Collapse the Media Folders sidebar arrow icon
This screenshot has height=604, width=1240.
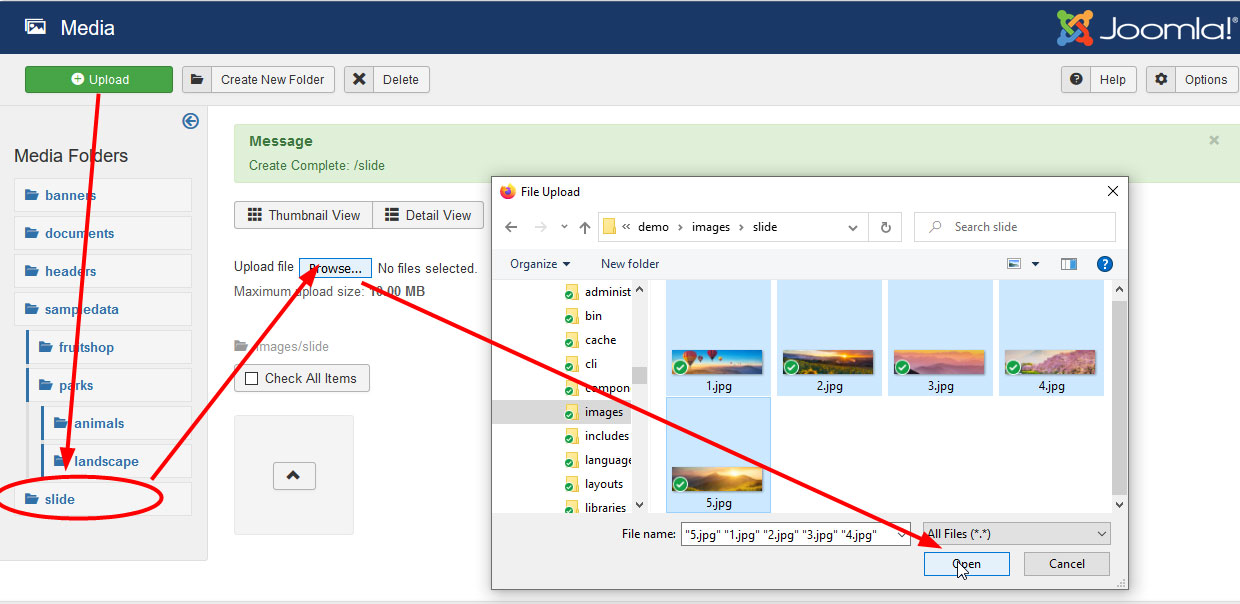pos(190,121)
